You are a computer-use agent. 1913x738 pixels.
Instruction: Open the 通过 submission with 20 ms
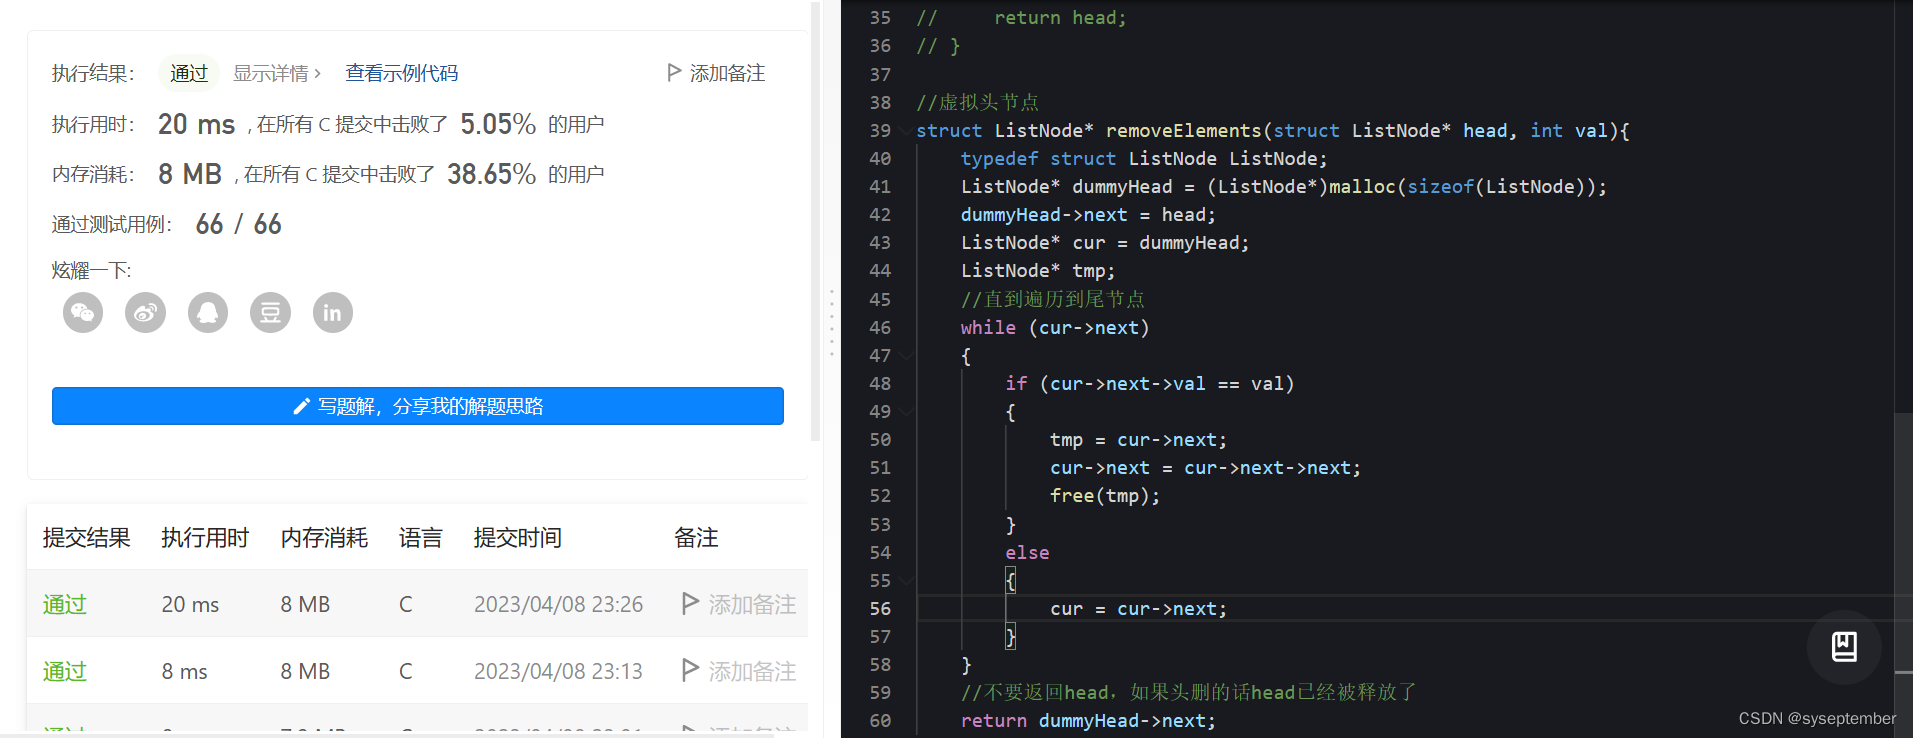(x=65, y=604)
